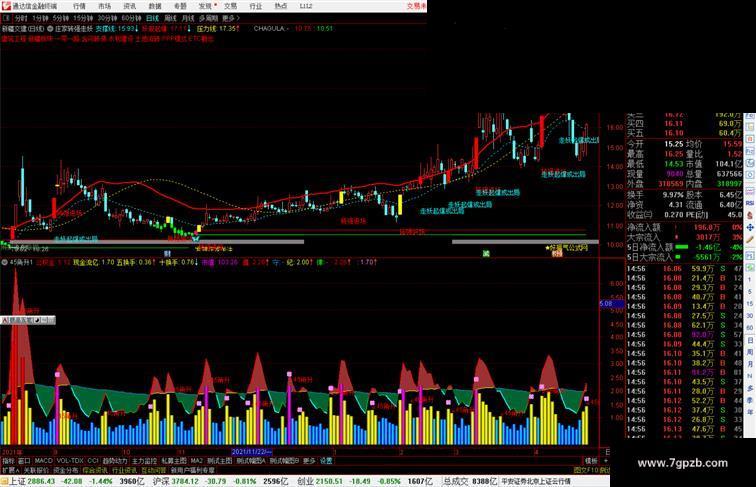Screen dimensions: 756x487
Task: Open the 行情 menu
Action: [79, 6]
